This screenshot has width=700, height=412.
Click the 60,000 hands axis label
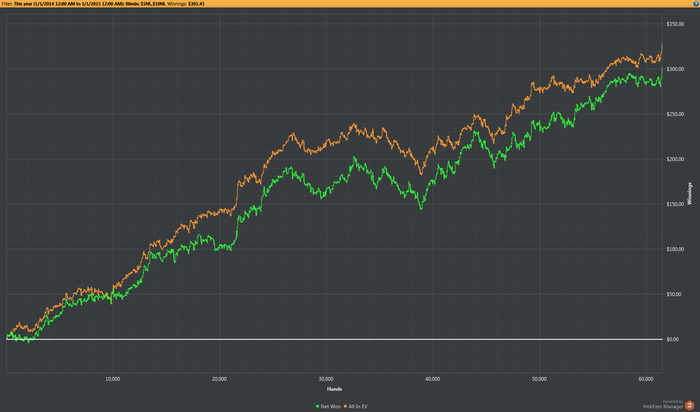(646, 379)
